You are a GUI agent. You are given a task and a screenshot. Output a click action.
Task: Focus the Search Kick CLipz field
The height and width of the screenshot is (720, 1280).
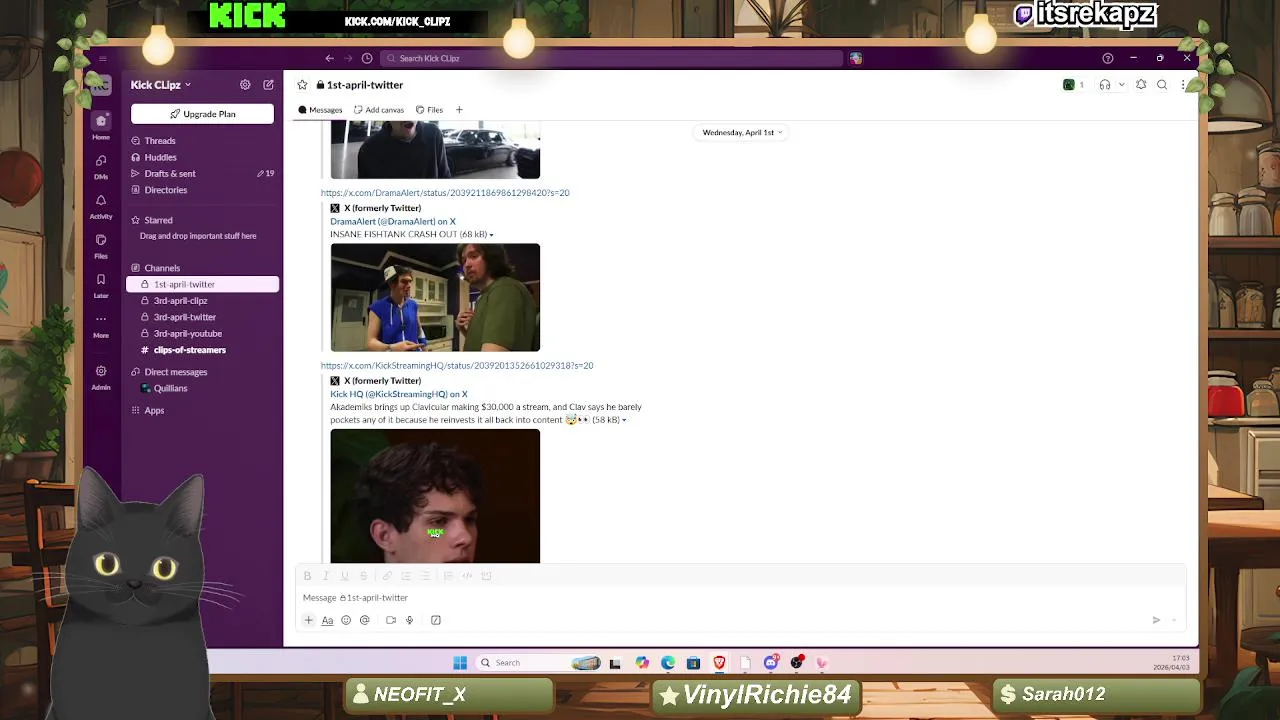(611, 58)
